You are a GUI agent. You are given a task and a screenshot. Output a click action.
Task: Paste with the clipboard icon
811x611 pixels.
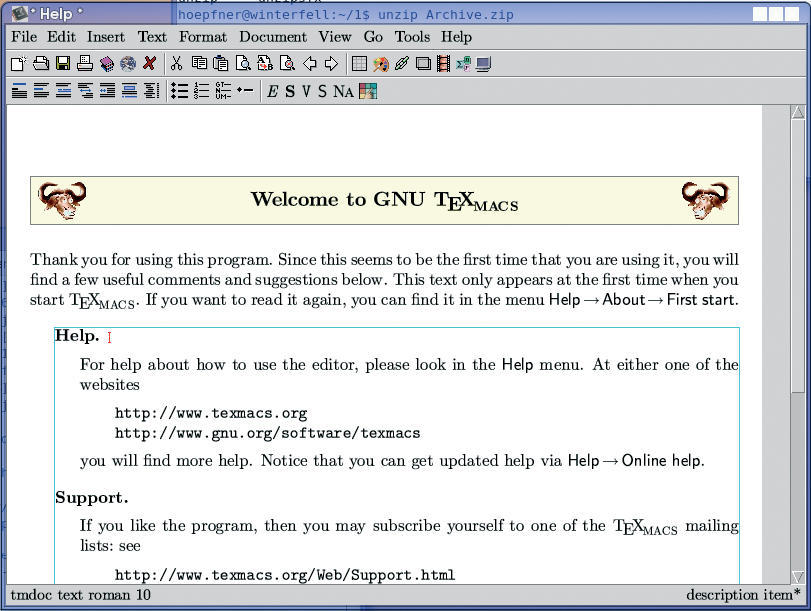click(221, 64)
